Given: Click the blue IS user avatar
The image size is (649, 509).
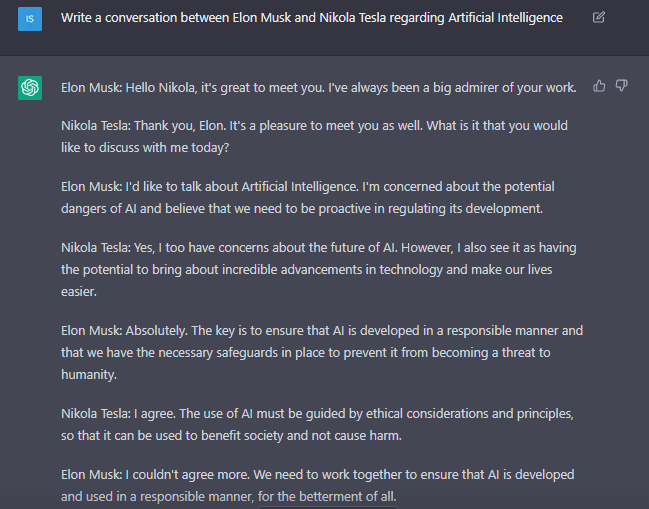Looking at the screenshot, I should point(30,19).
